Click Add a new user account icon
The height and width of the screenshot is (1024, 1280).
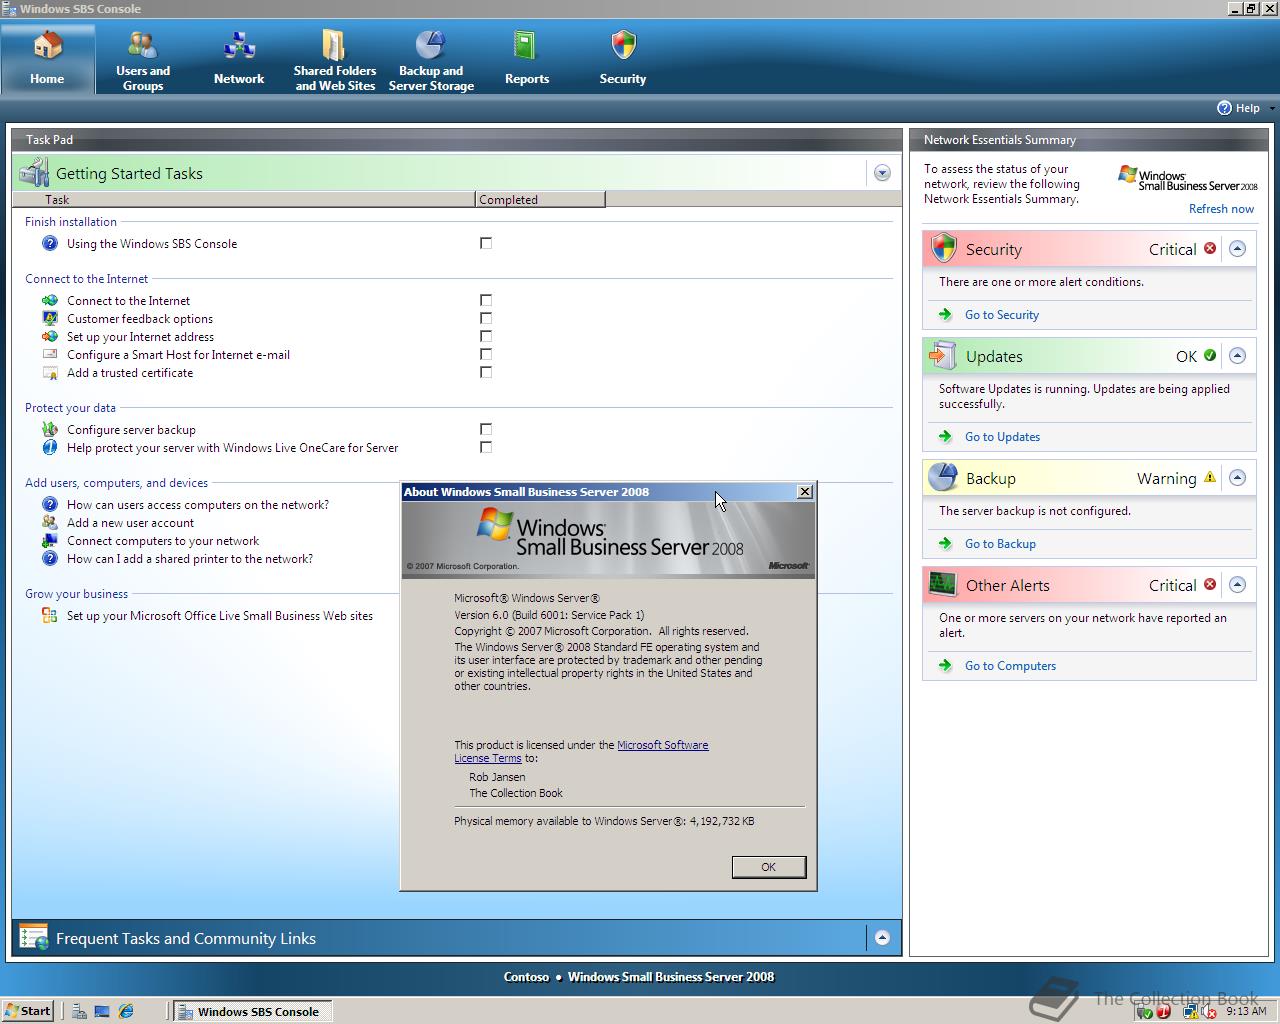click(50, 522)
